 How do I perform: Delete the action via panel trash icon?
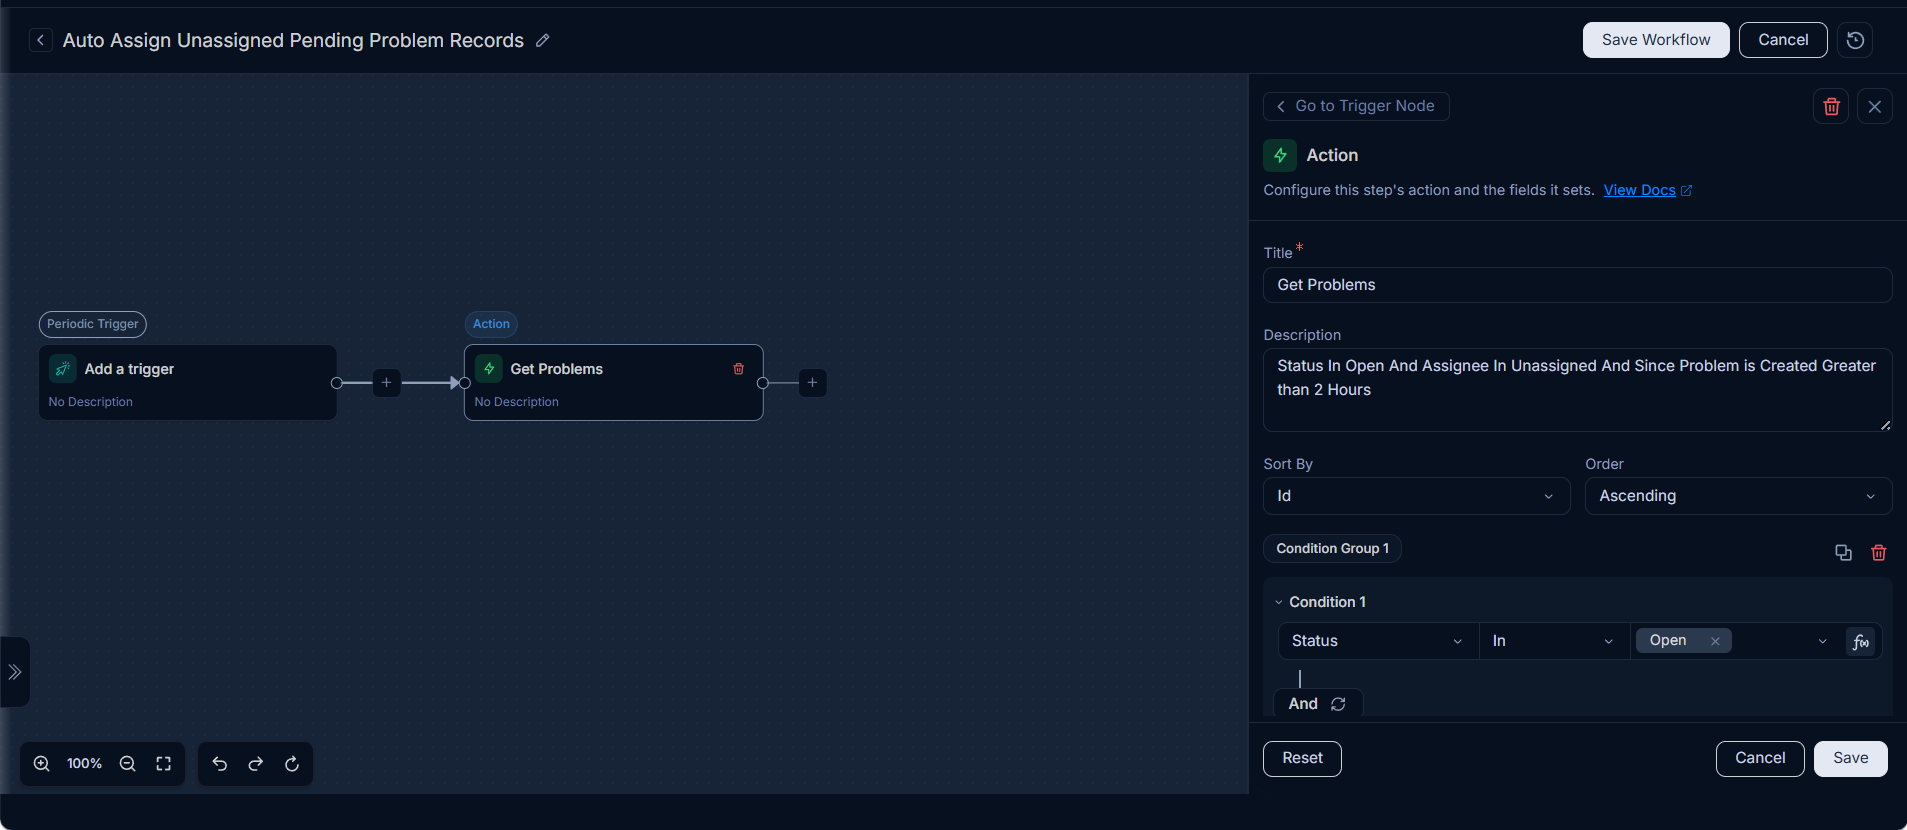(x=1831, y=106)
